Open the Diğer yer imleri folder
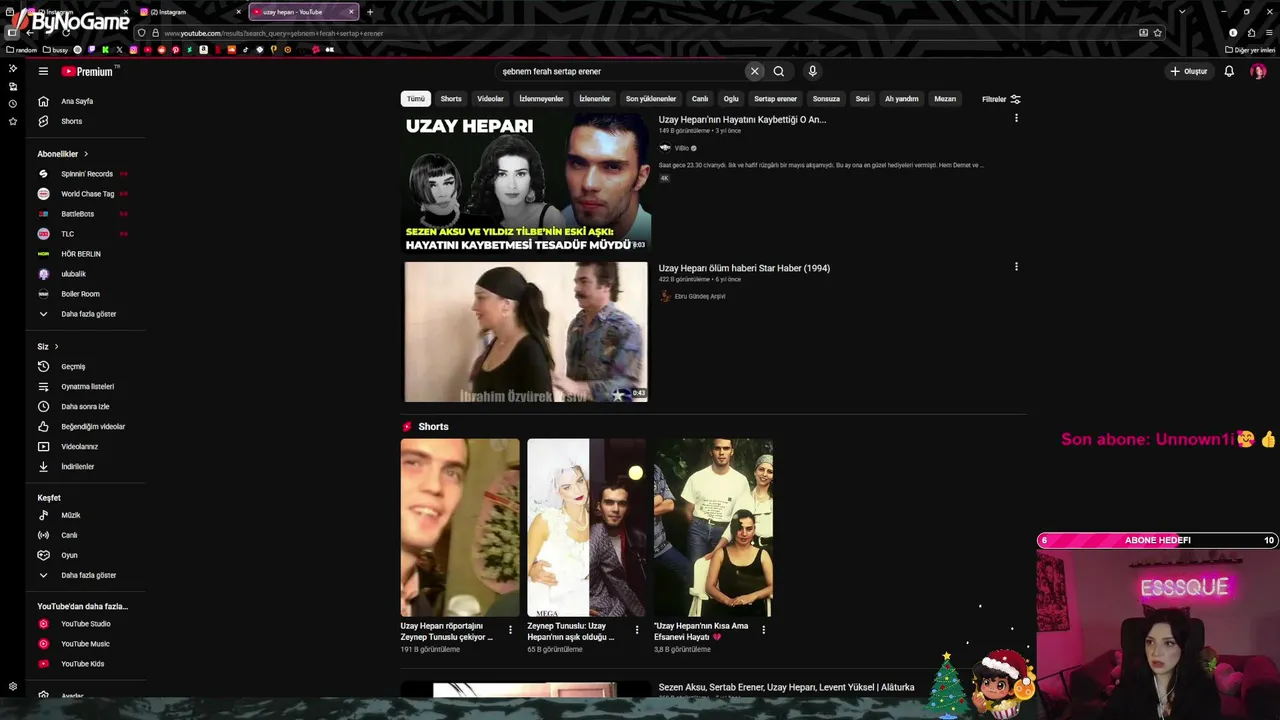The height and width of the screenshot is (720, 1280). pyautogui.click(x=1250, y=49)
